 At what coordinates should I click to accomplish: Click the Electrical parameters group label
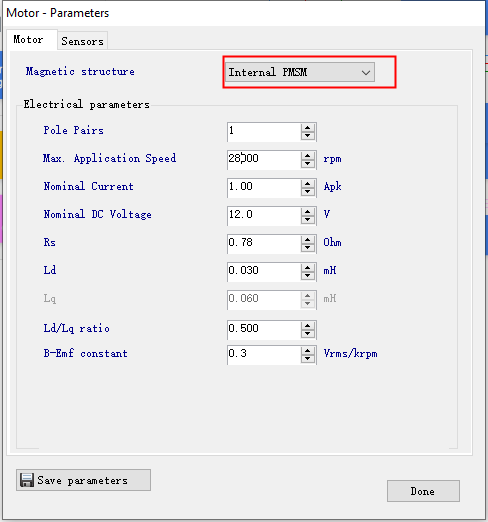pos(87,104)
